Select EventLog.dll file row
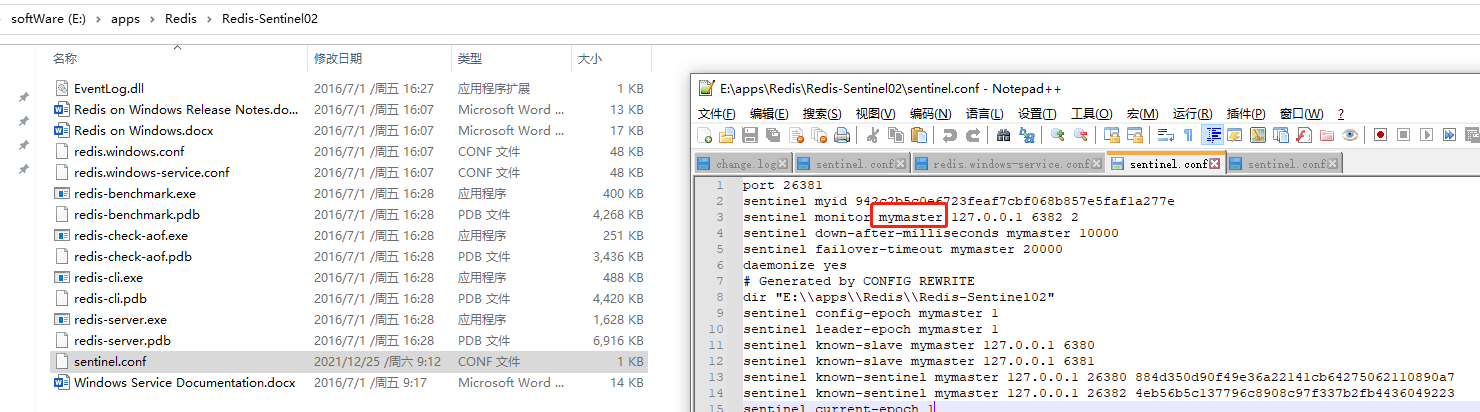 349,89
